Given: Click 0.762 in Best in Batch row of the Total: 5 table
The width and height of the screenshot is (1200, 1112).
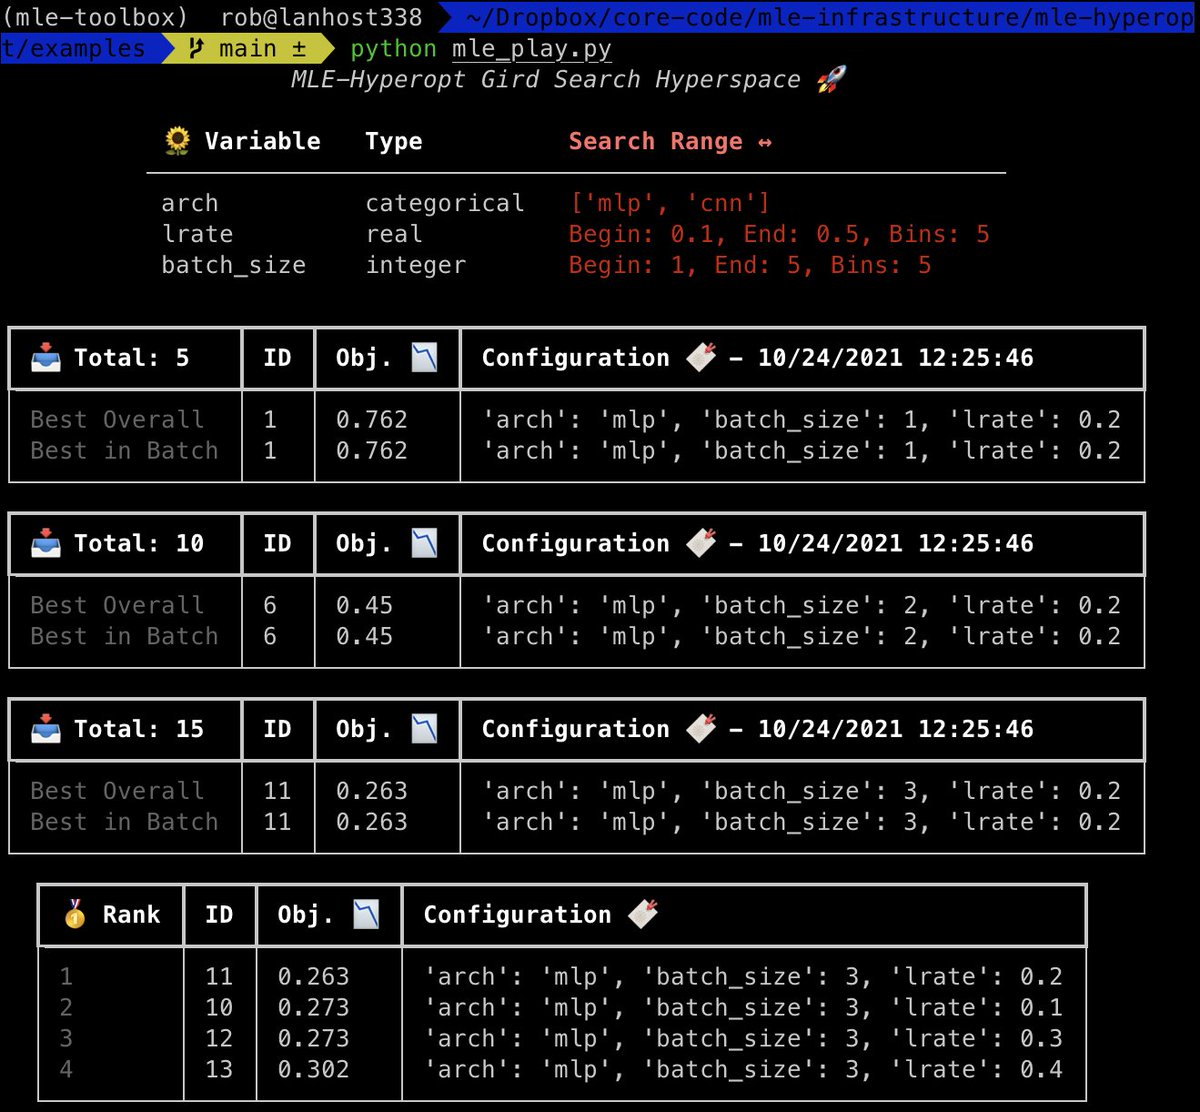Looking at the screenshot, I should pyautogui.click(x=372, y=451).
